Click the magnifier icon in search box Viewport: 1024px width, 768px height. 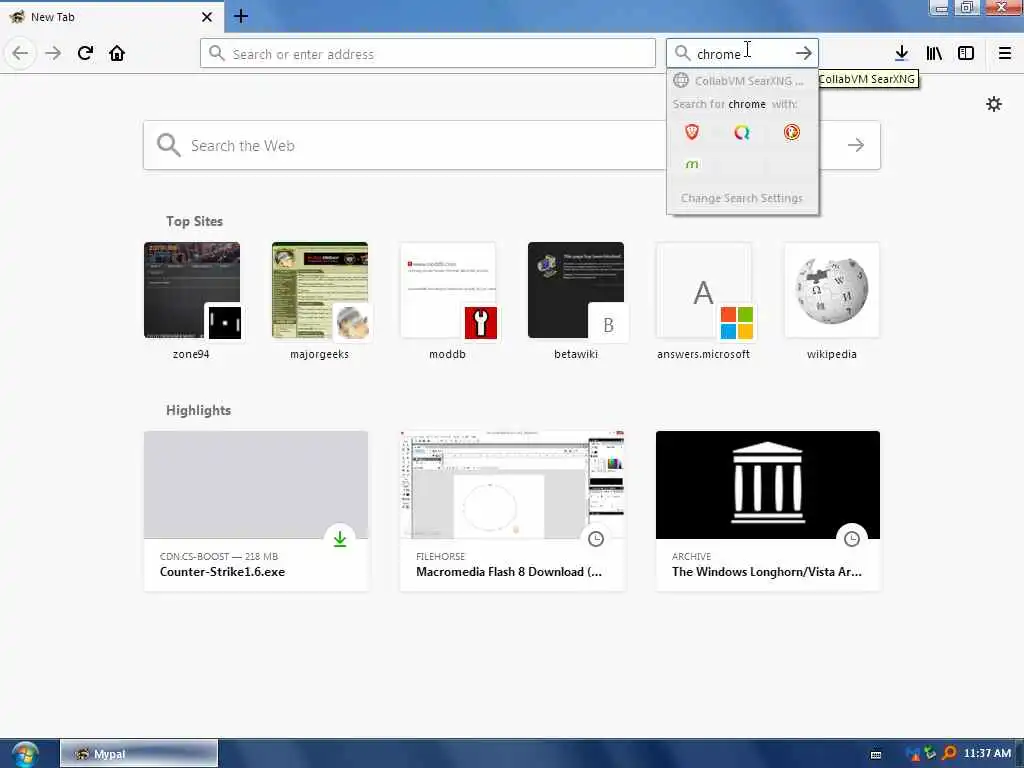pyautogui.click(x=682, y=54)
